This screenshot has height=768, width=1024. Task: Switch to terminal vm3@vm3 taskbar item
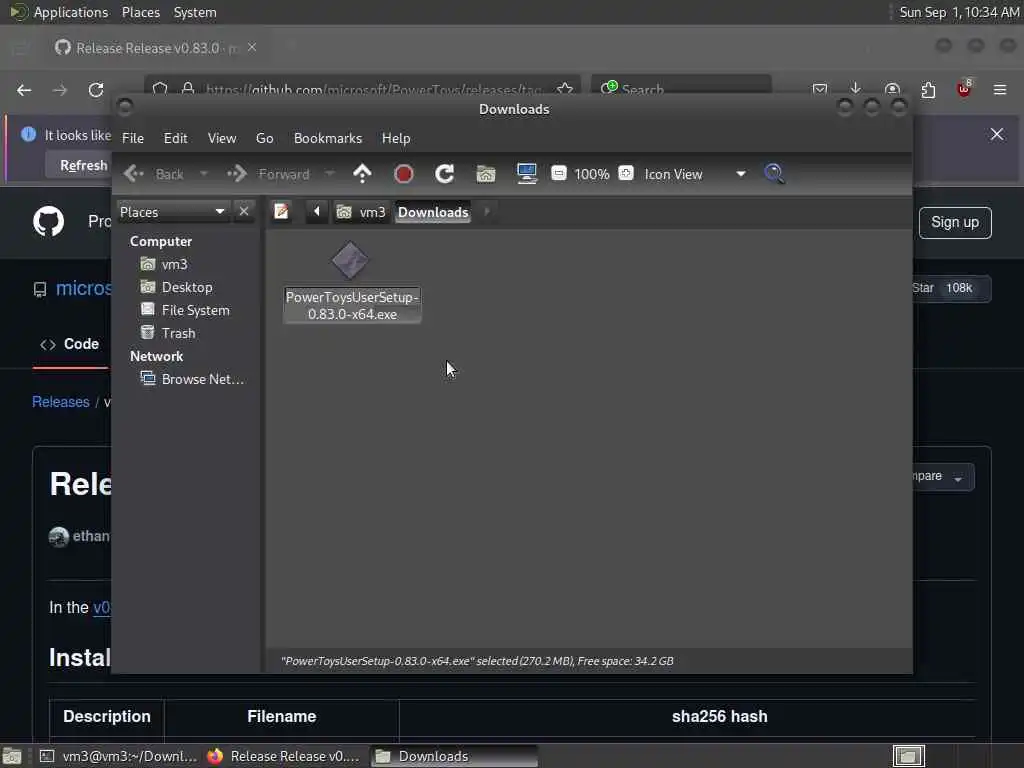tap(118, 756)
